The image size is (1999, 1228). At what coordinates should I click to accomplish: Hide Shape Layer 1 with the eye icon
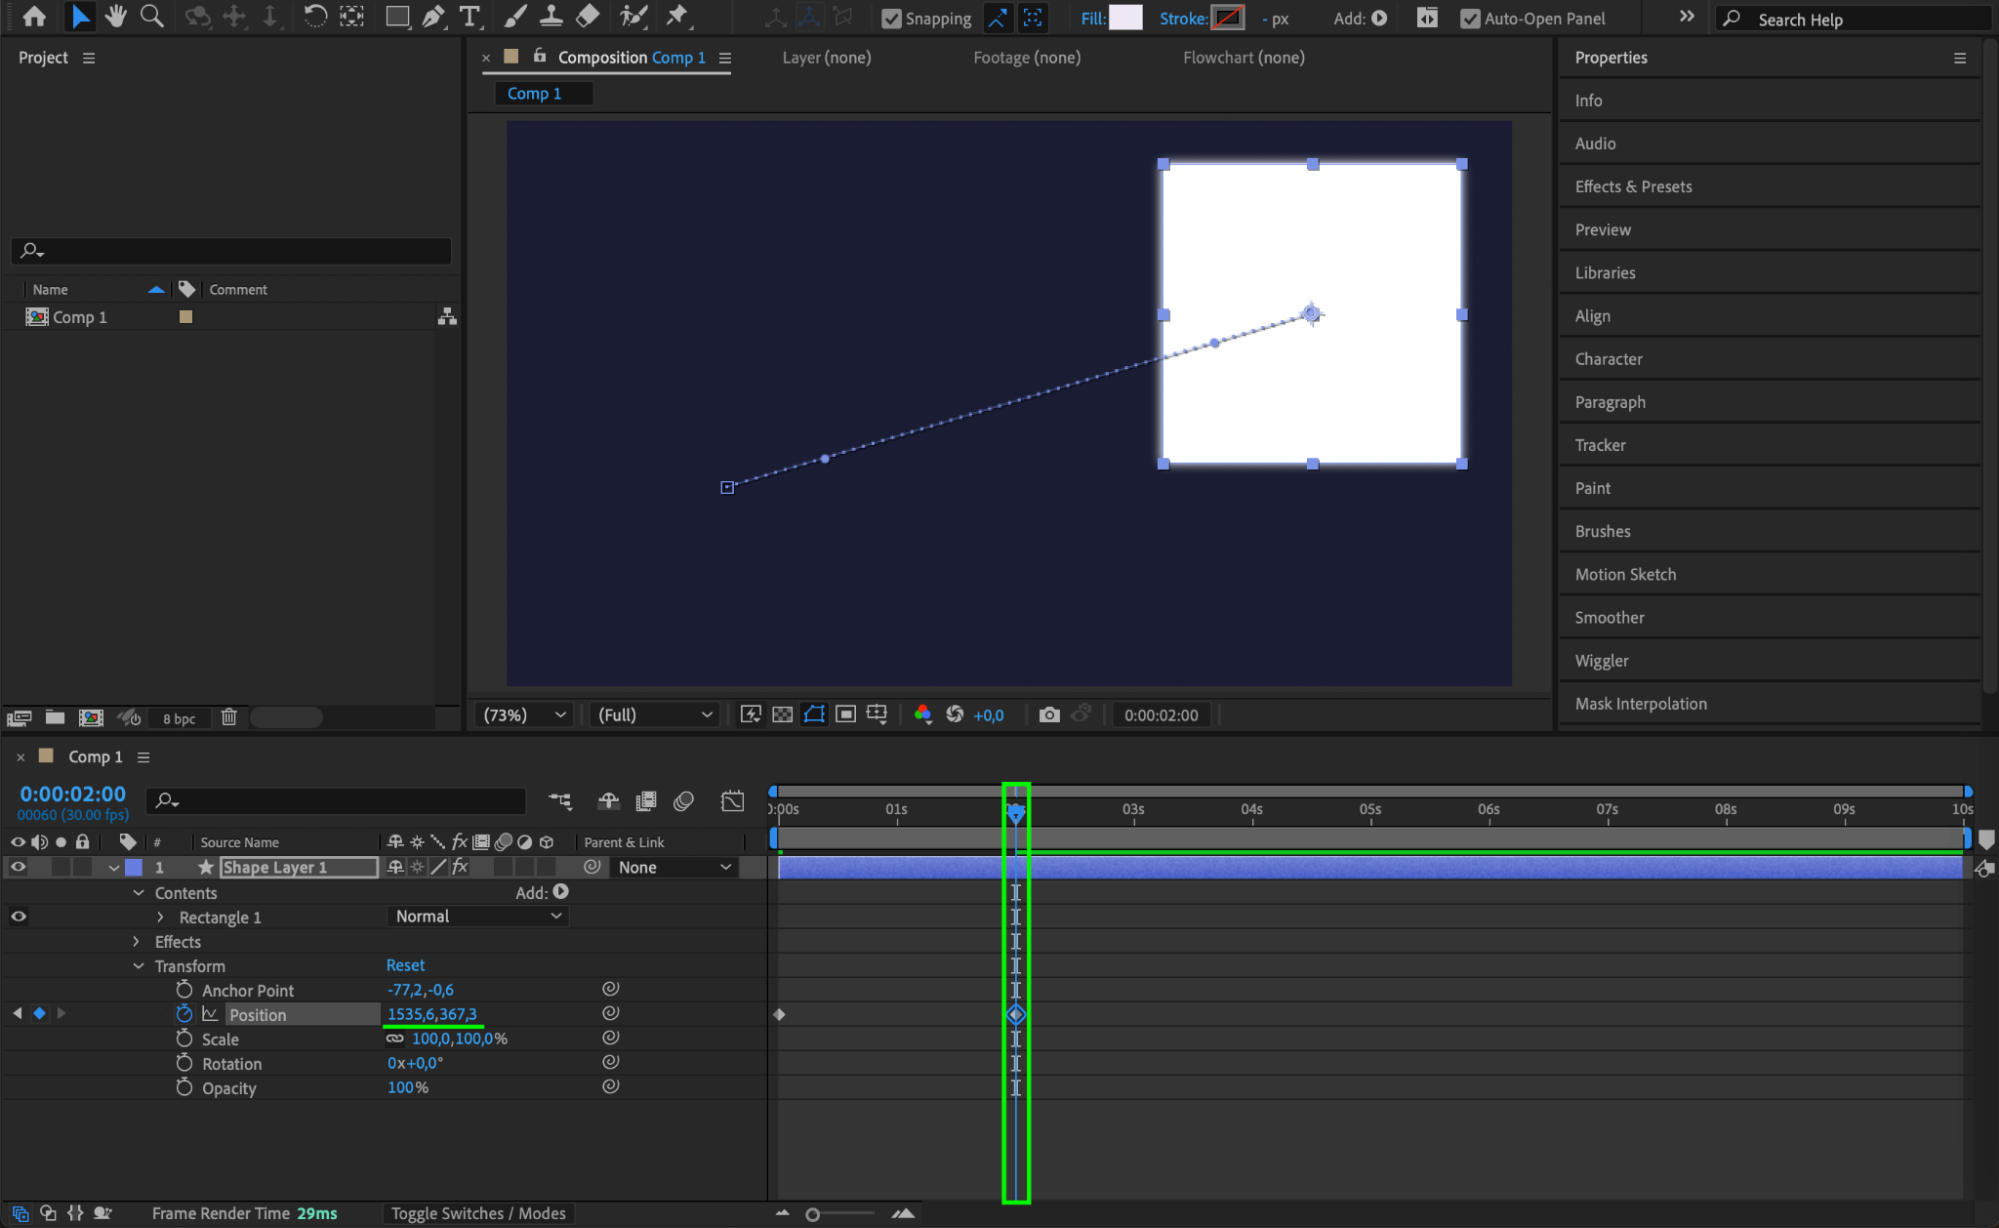[18, 867]
